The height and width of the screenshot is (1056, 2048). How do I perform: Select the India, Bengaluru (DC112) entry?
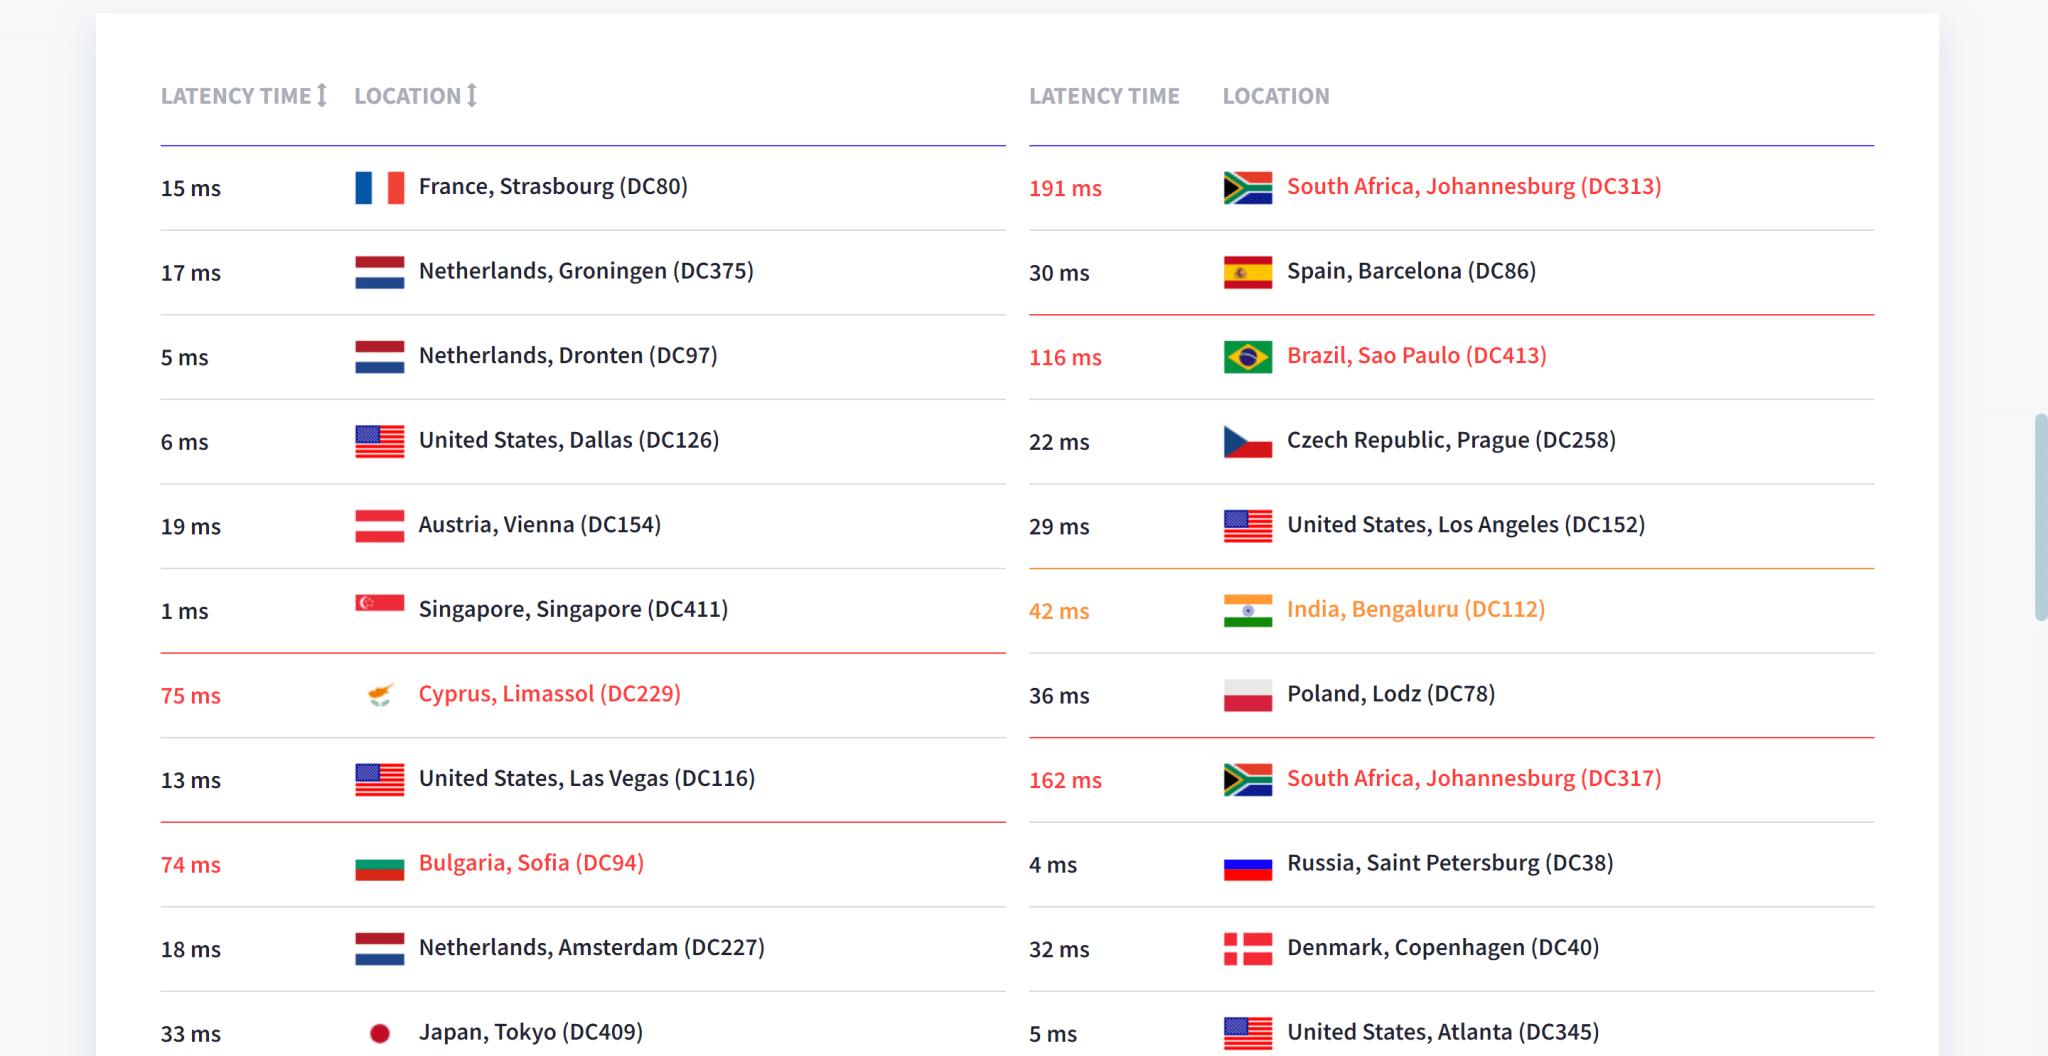1415,608
